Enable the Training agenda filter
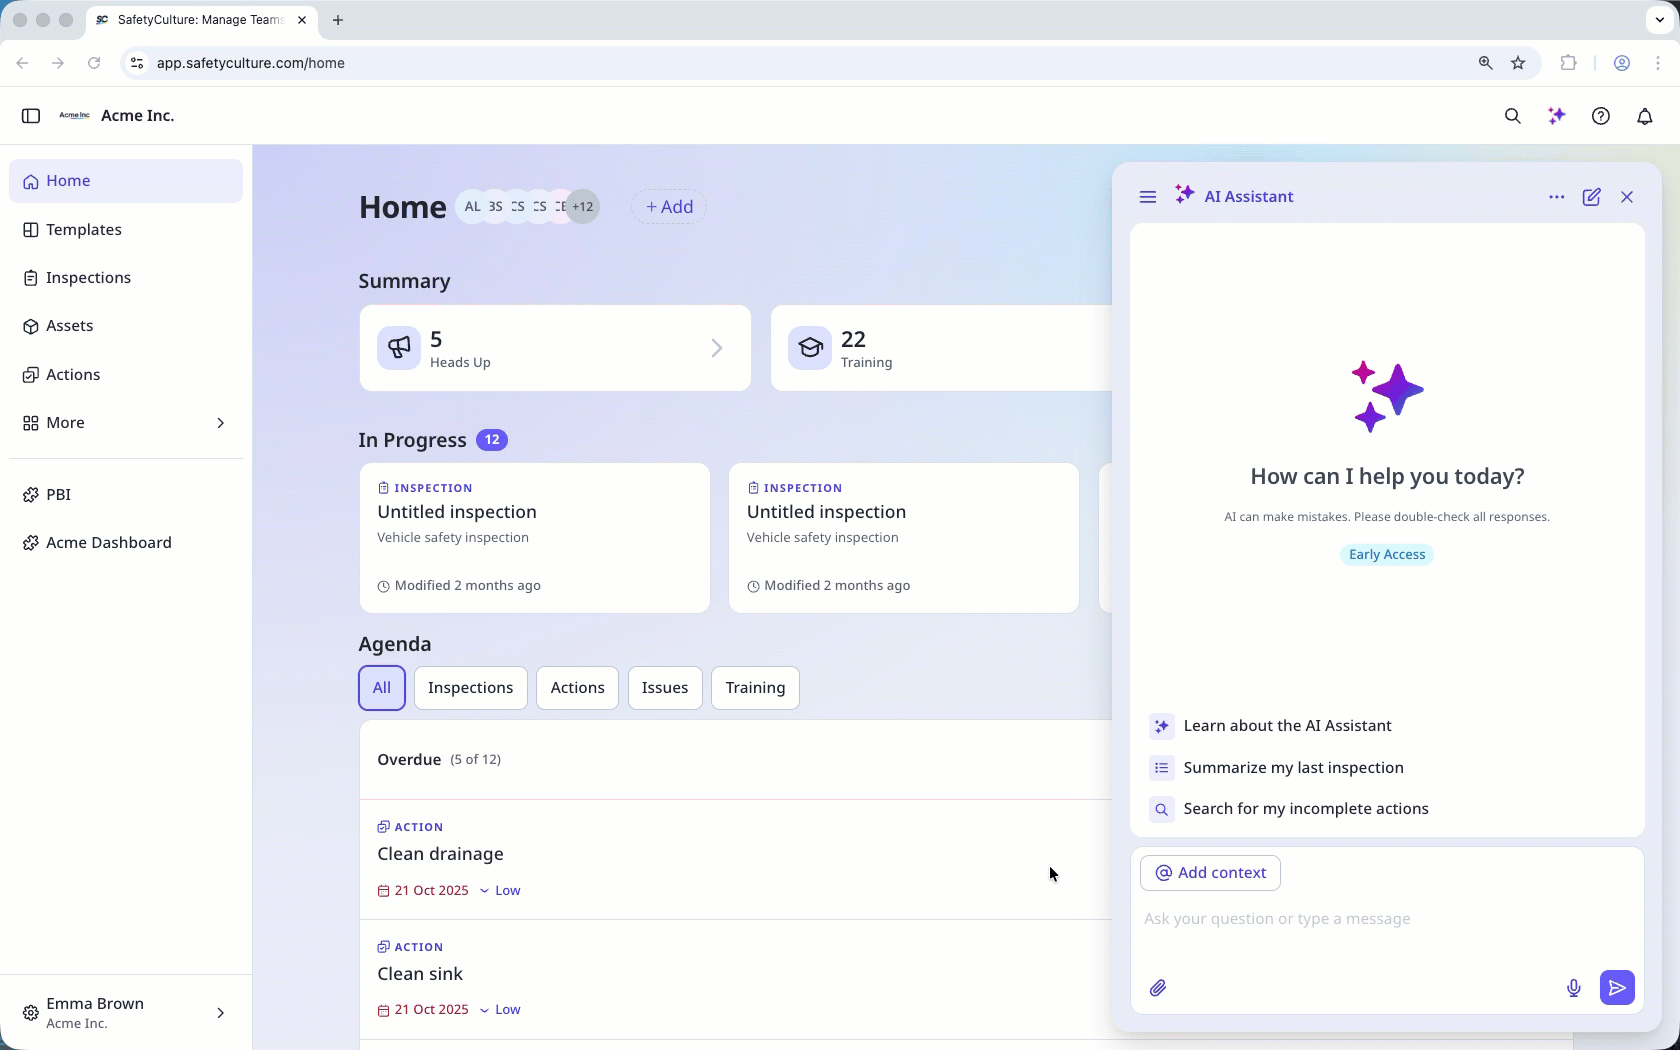 (754, 687)
